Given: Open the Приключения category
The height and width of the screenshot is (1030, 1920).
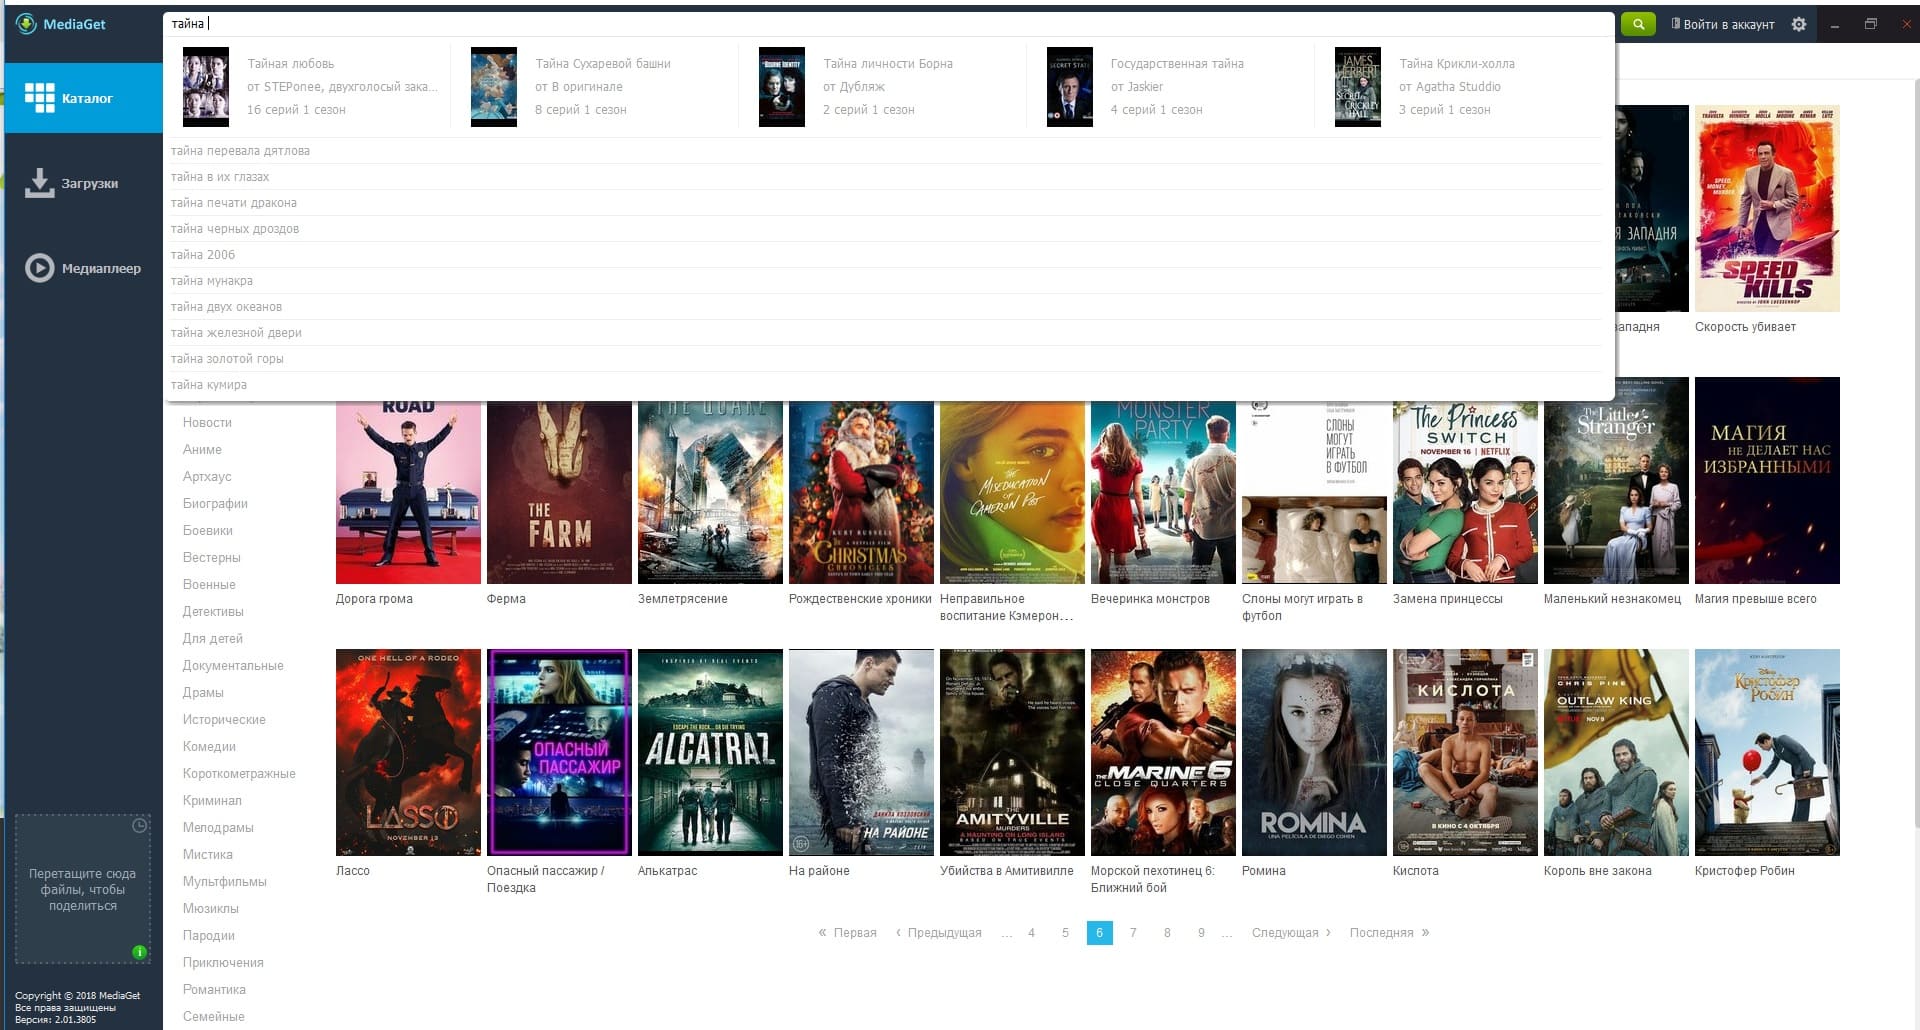Looking at the screenshot, I should click(223, 963).
